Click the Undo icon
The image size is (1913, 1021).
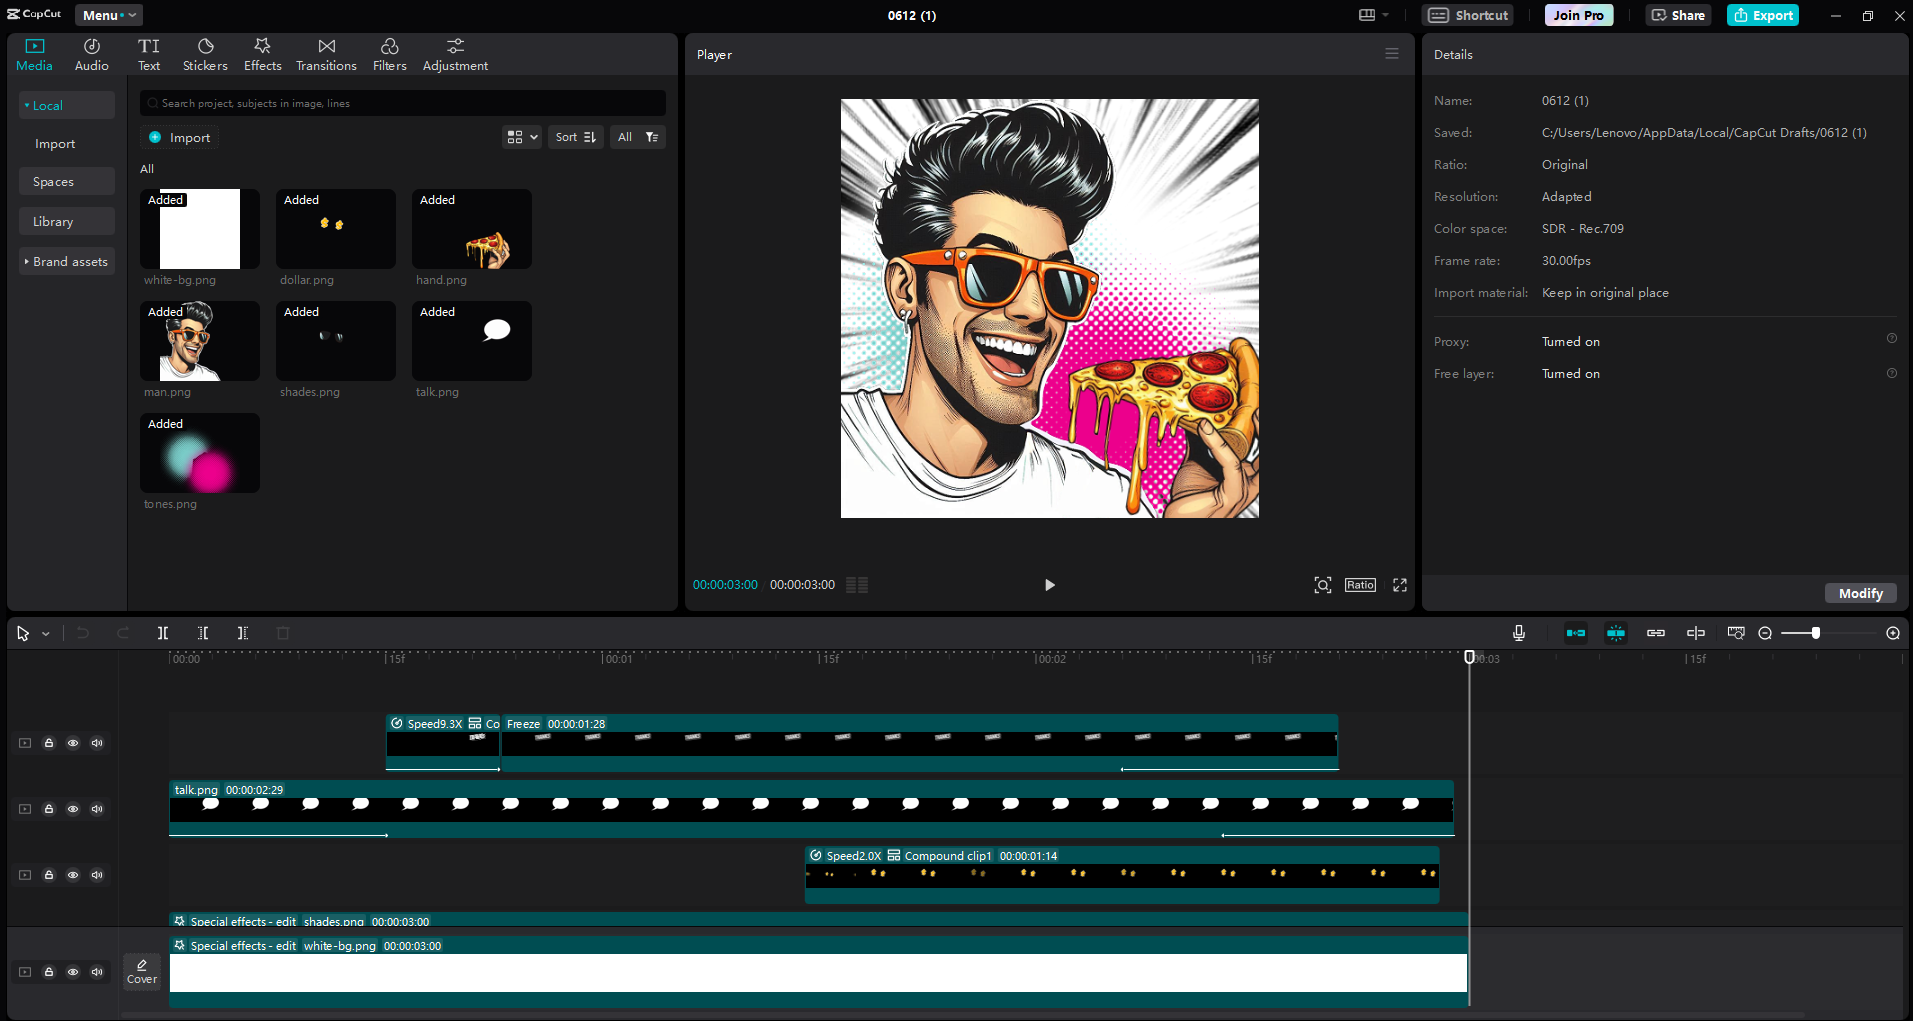[83, 633]
